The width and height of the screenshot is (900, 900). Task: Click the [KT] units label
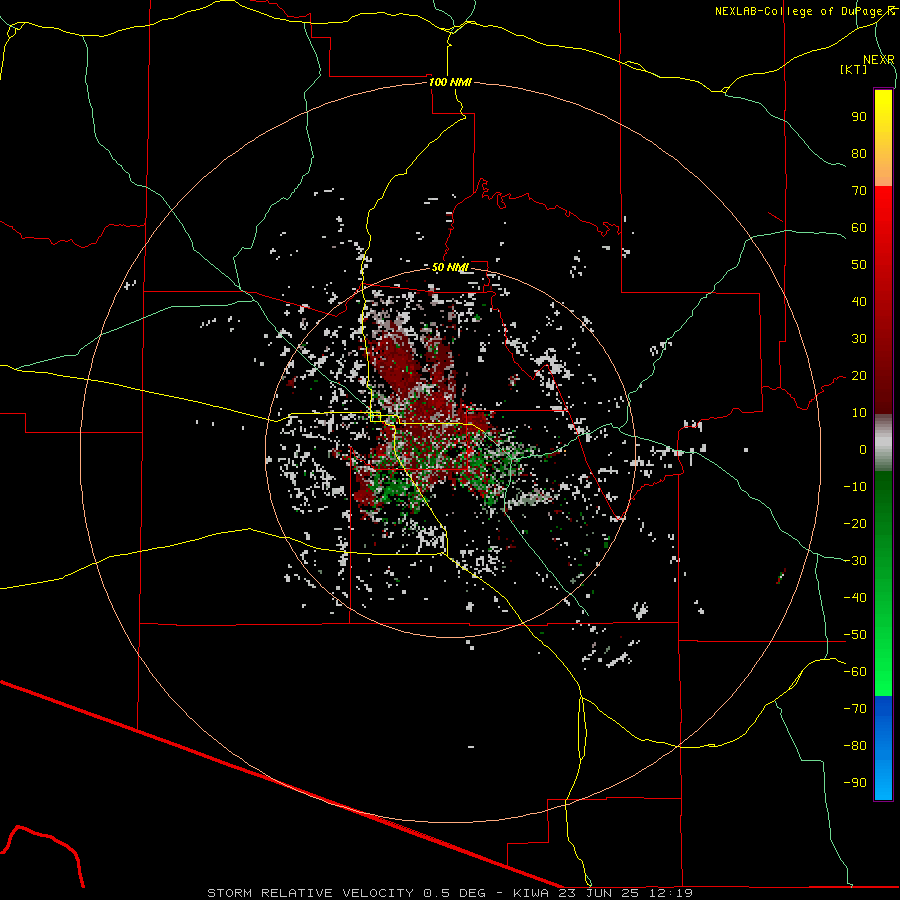click(x=853, y=69)
